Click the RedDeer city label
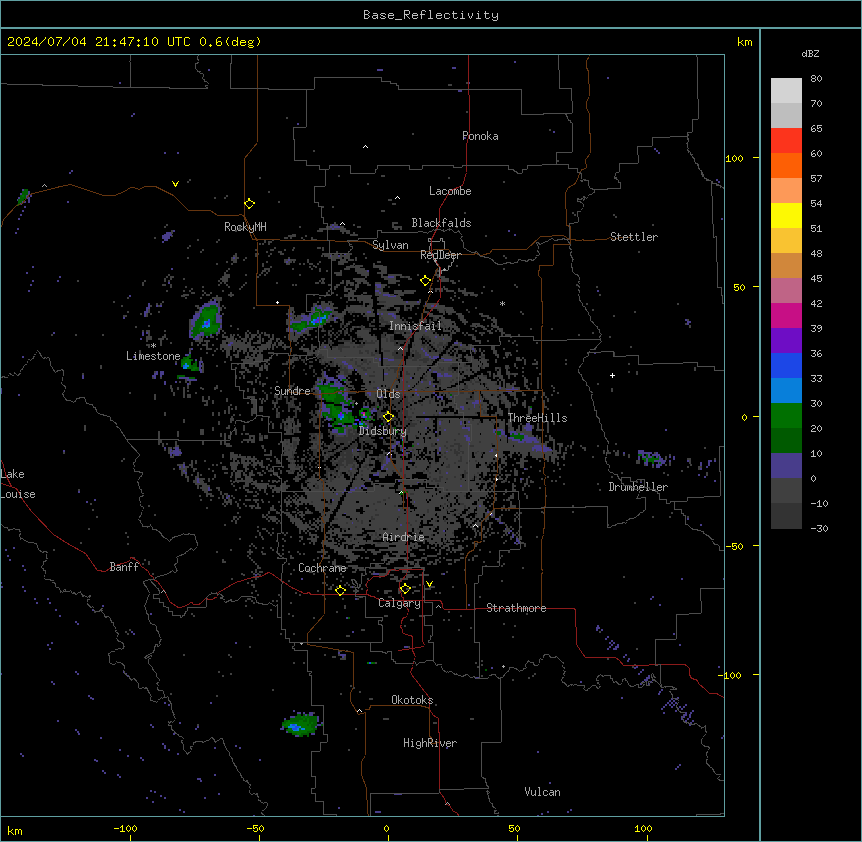Screen dimensions: 862x842 pos(440,255)
